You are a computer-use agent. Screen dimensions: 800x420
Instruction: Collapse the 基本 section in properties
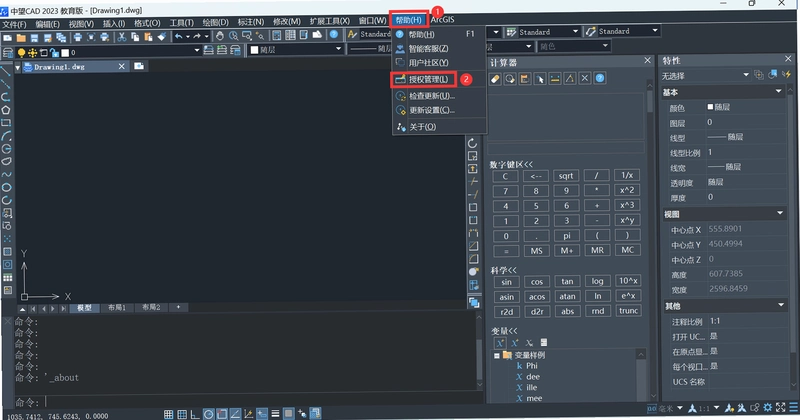coord(778,91)
